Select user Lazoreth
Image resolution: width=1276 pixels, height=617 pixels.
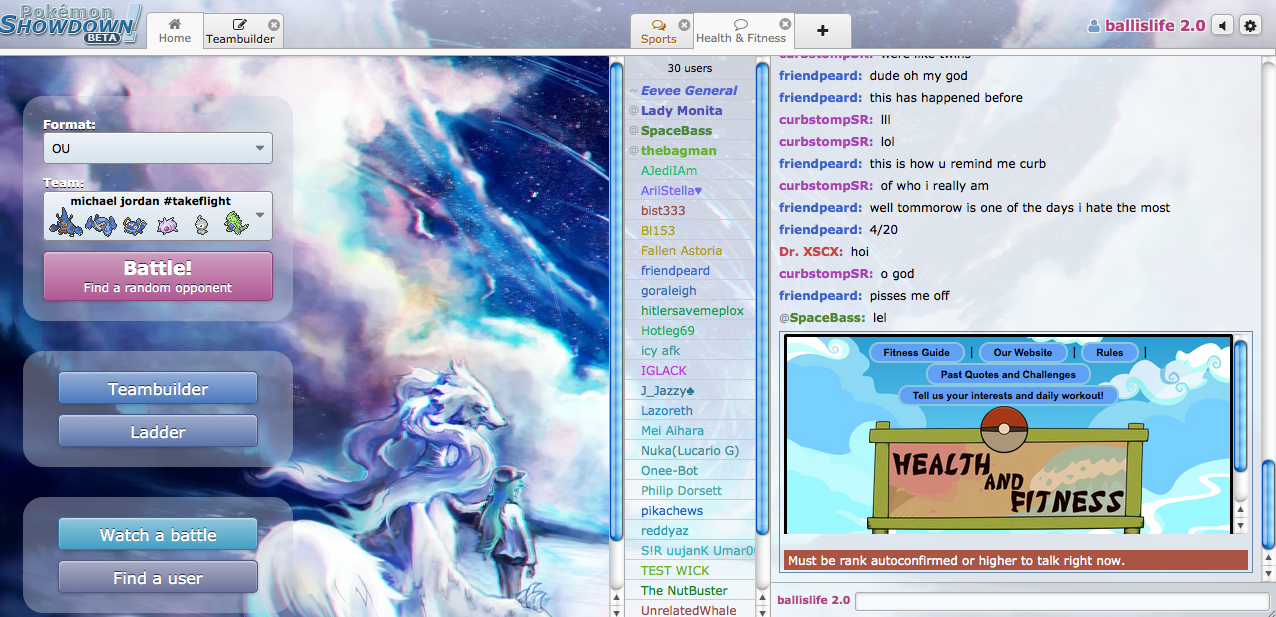tap(690, 411)
